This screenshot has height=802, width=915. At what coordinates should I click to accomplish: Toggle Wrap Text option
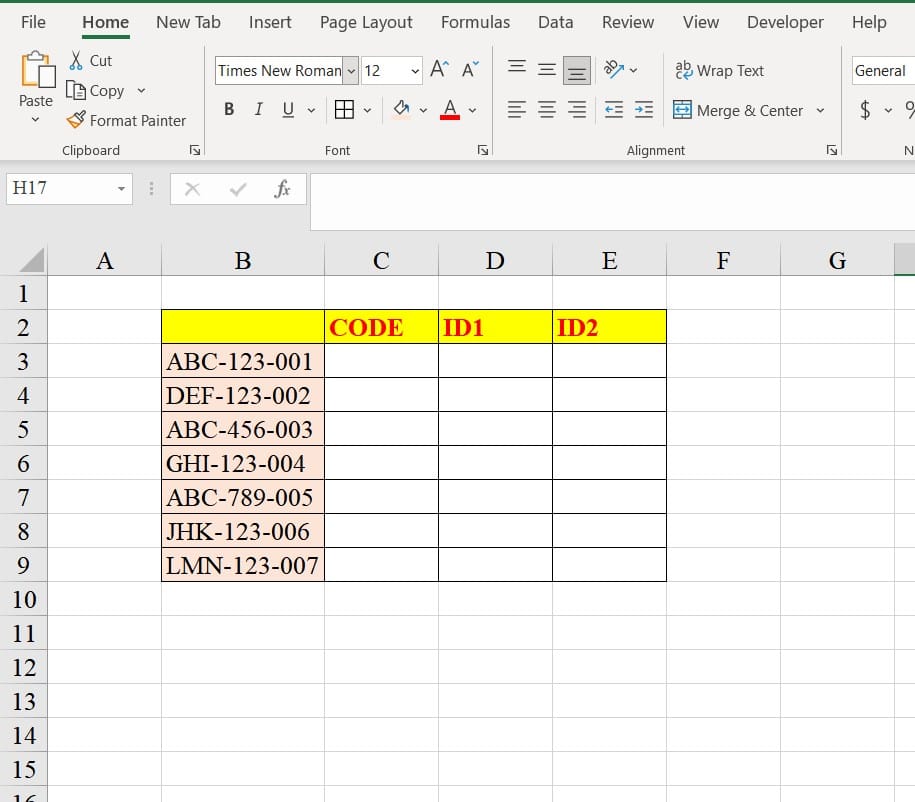720,70
